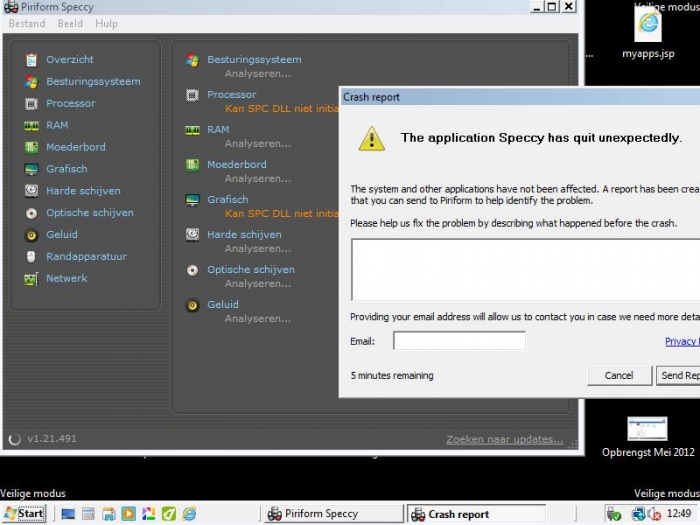
Task: Click Harde schijven icon in summary panel
Action: (192, 235)
